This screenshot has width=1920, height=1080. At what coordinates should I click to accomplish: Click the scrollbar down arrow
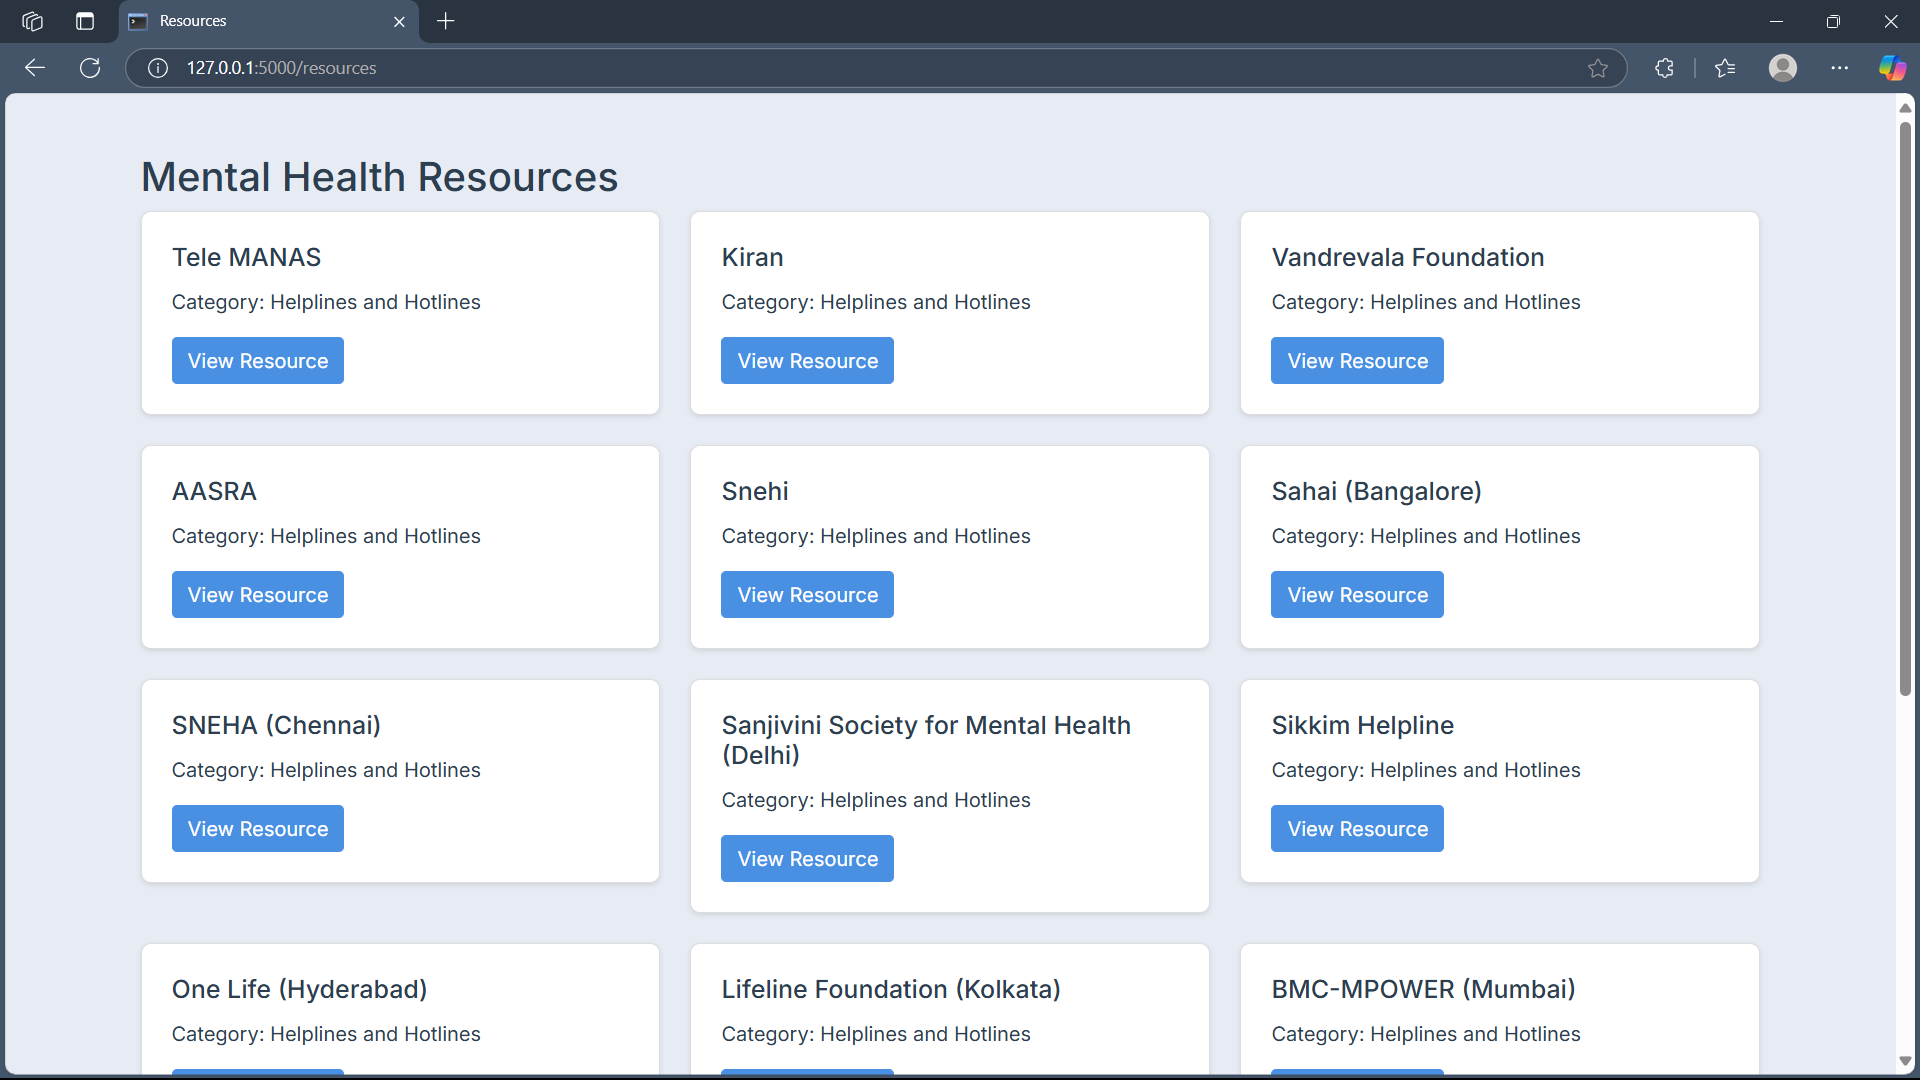coord(1905,1061)
